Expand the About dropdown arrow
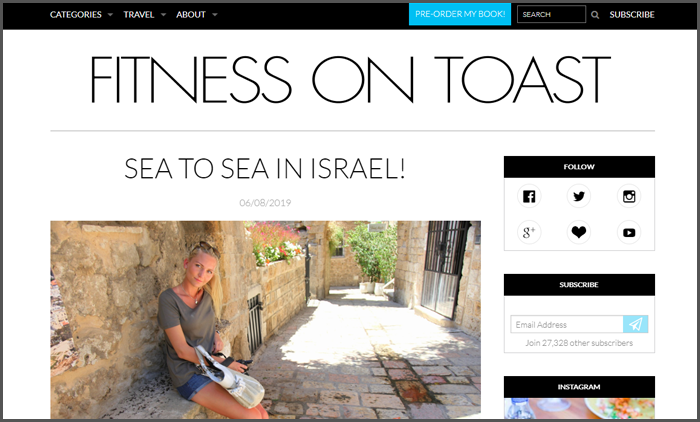 coord(215,15)
